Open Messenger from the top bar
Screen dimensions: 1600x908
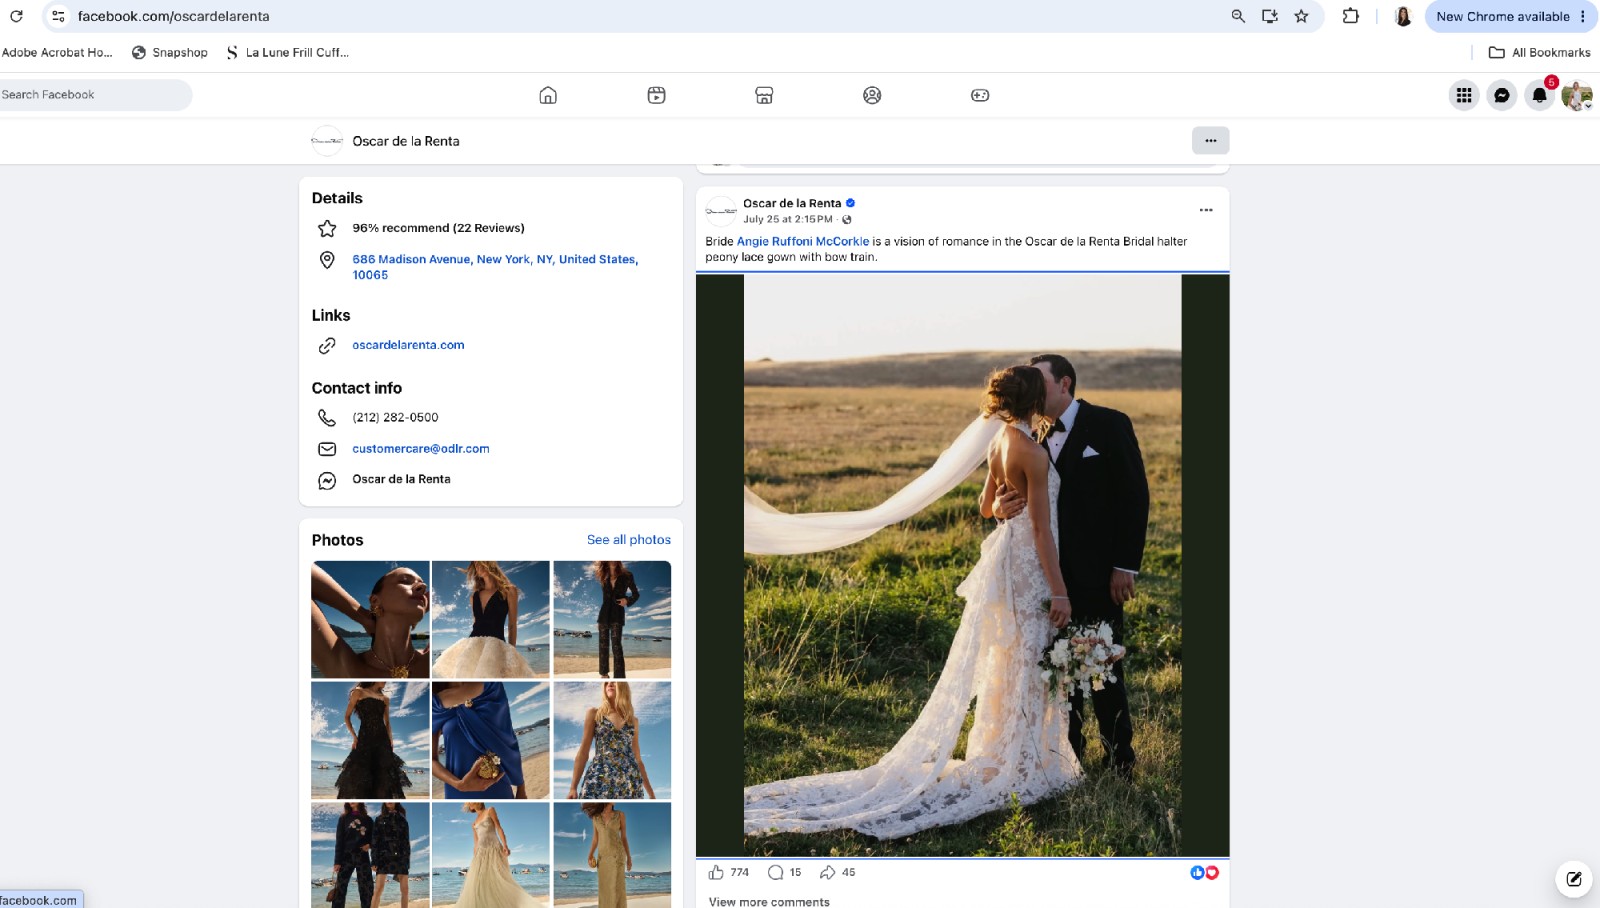1502,95
